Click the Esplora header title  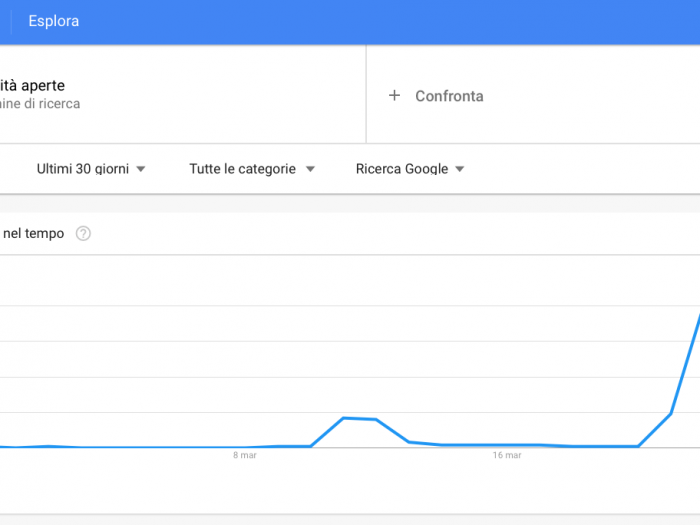click(x=54, y=21)
